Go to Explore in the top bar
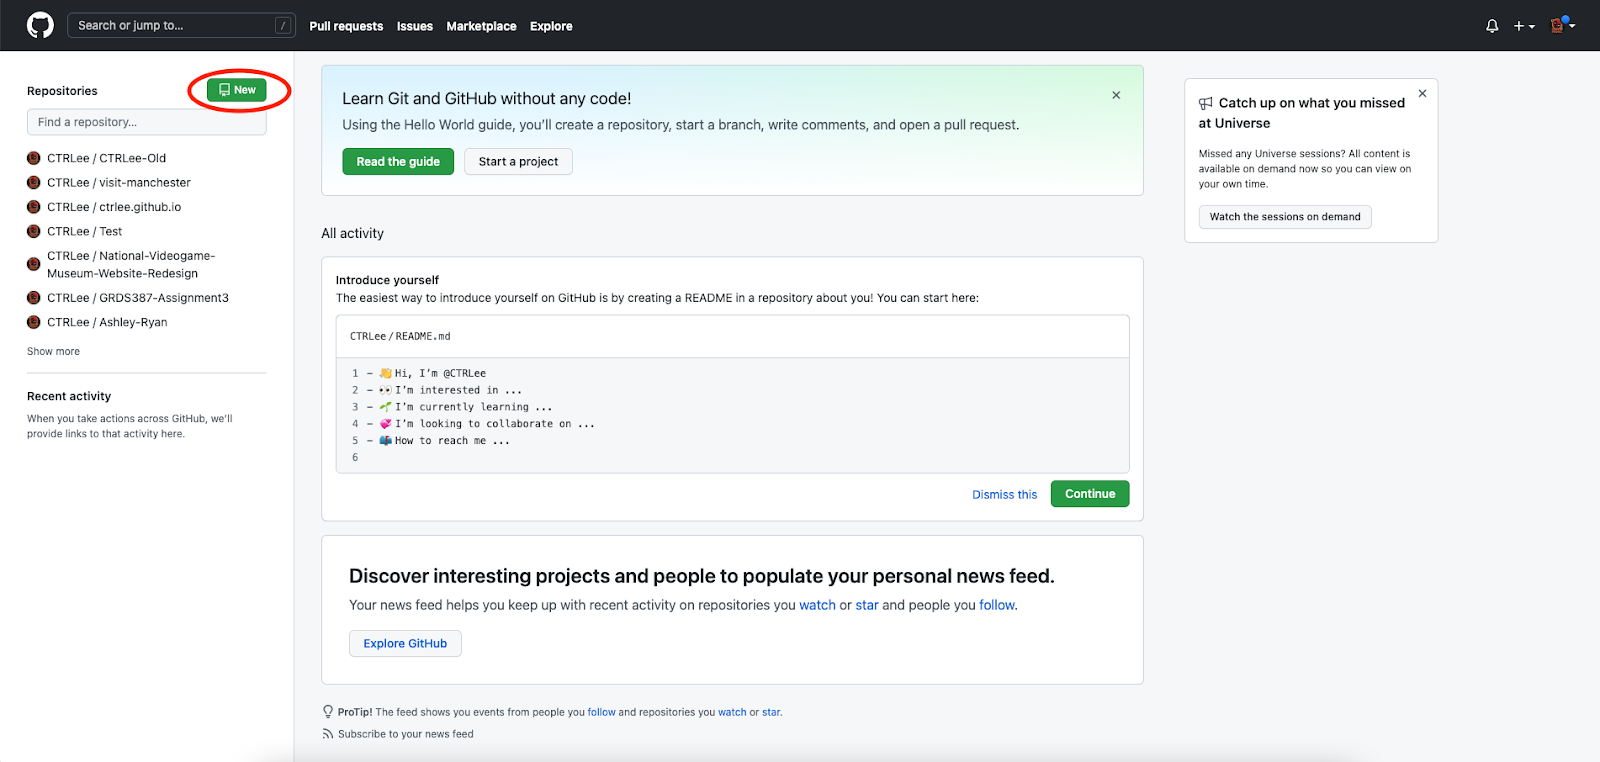Screen dimensions: 1600x762 click(x=551, y=26)
